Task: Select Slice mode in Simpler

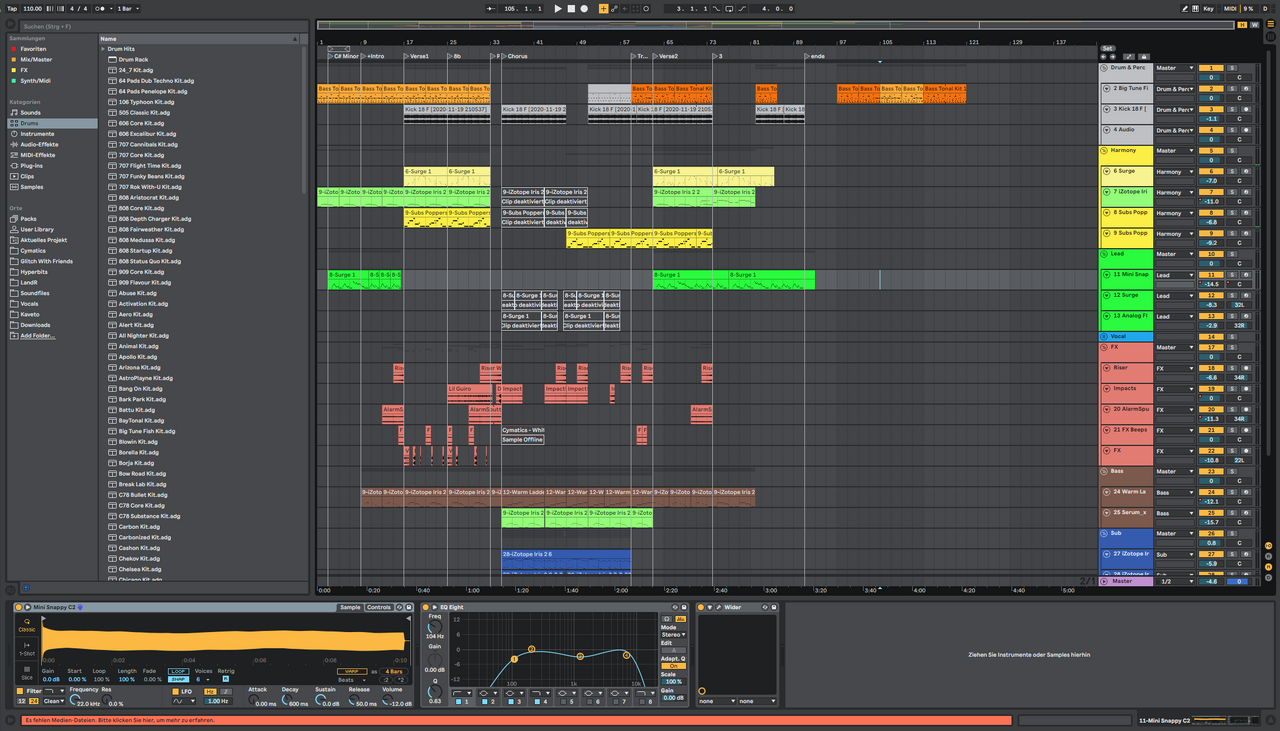Action: coord(27,673)
